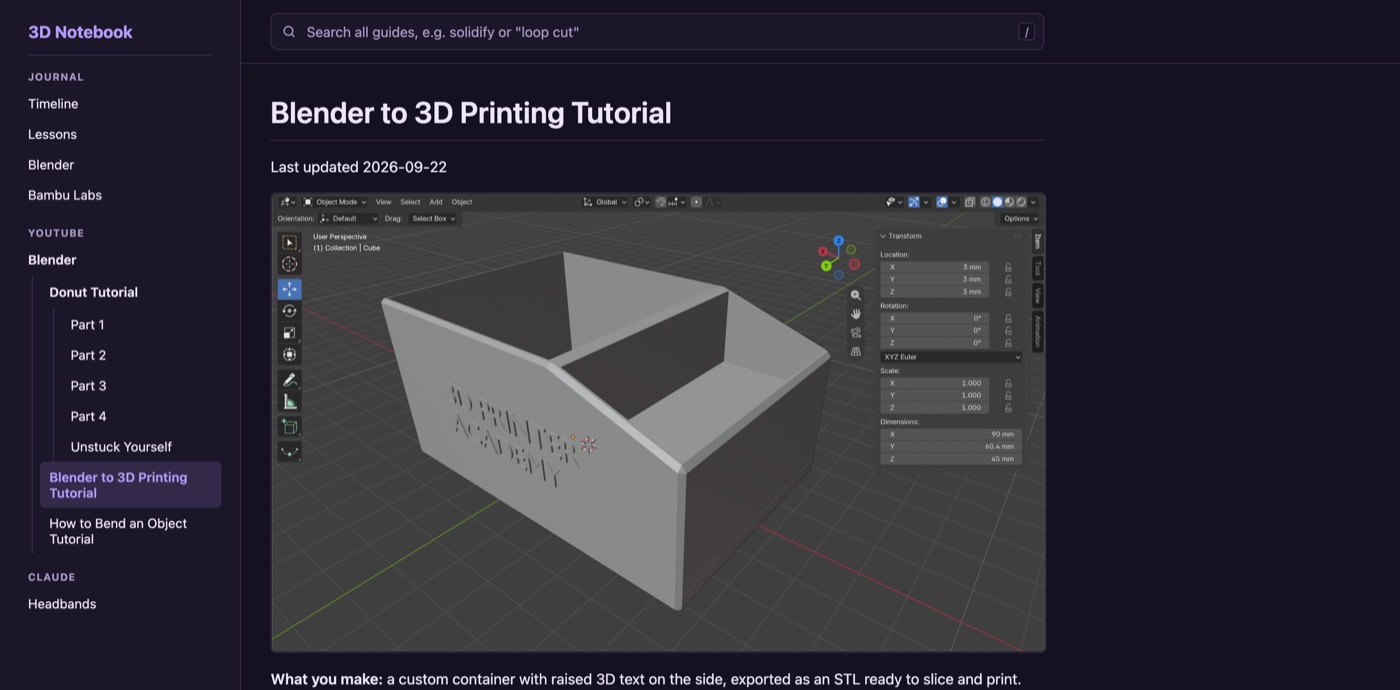Open the pivot point dropdown

(643, 202)
